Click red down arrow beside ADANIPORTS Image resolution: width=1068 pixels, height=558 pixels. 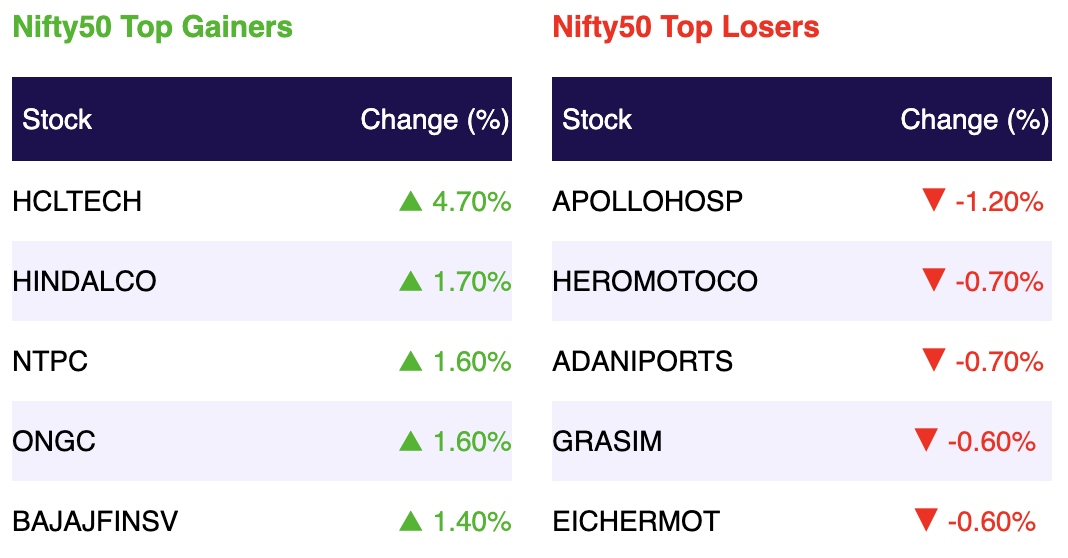point(933,360)
